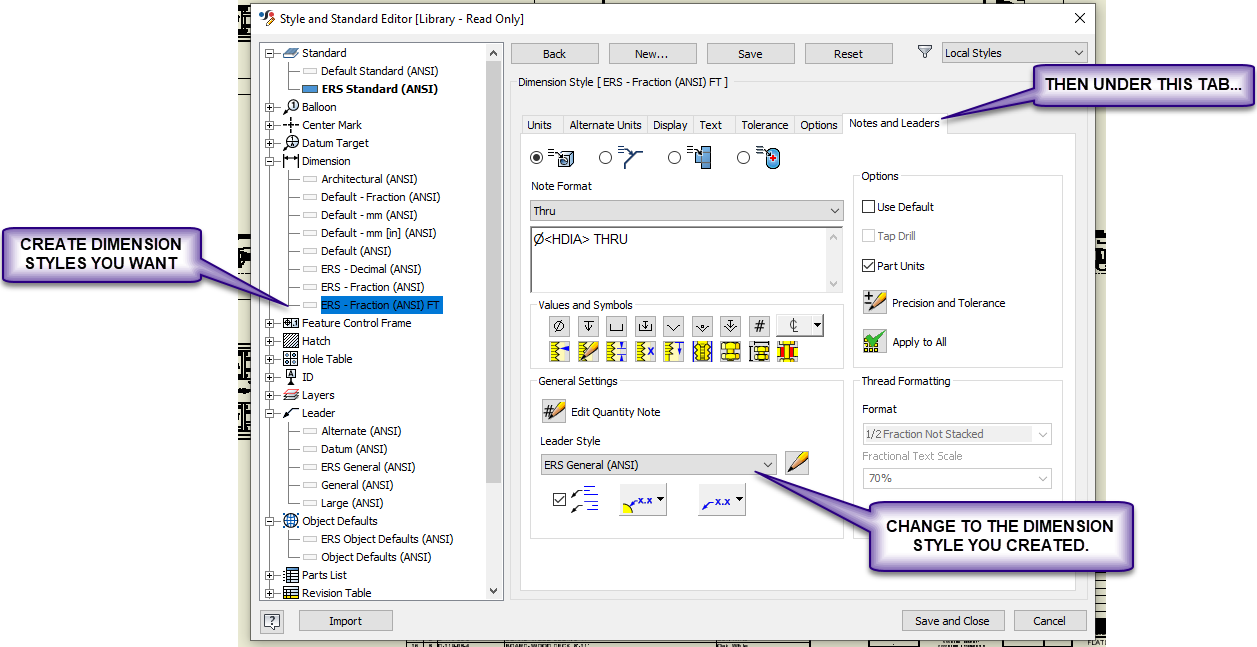Open the blue-arrow x.x format dropdown
The image size is (1257, 647).
click(x=721, y=500)
